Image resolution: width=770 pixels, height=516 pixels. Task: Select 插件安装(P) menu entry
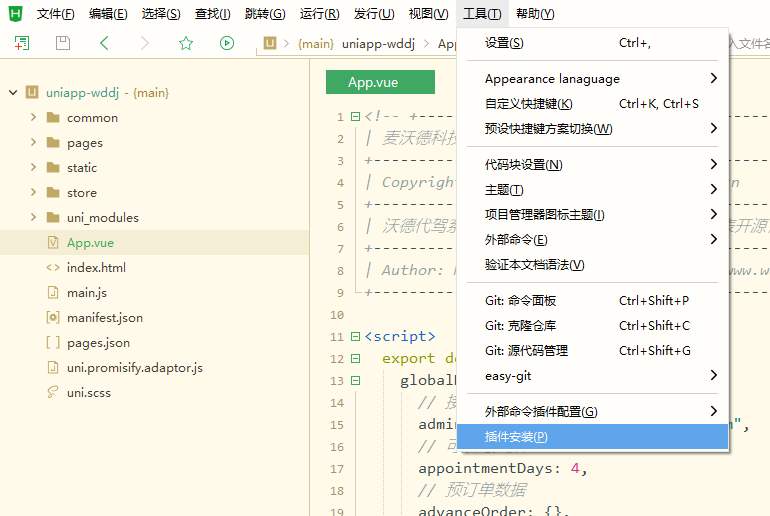pos(593,436)
